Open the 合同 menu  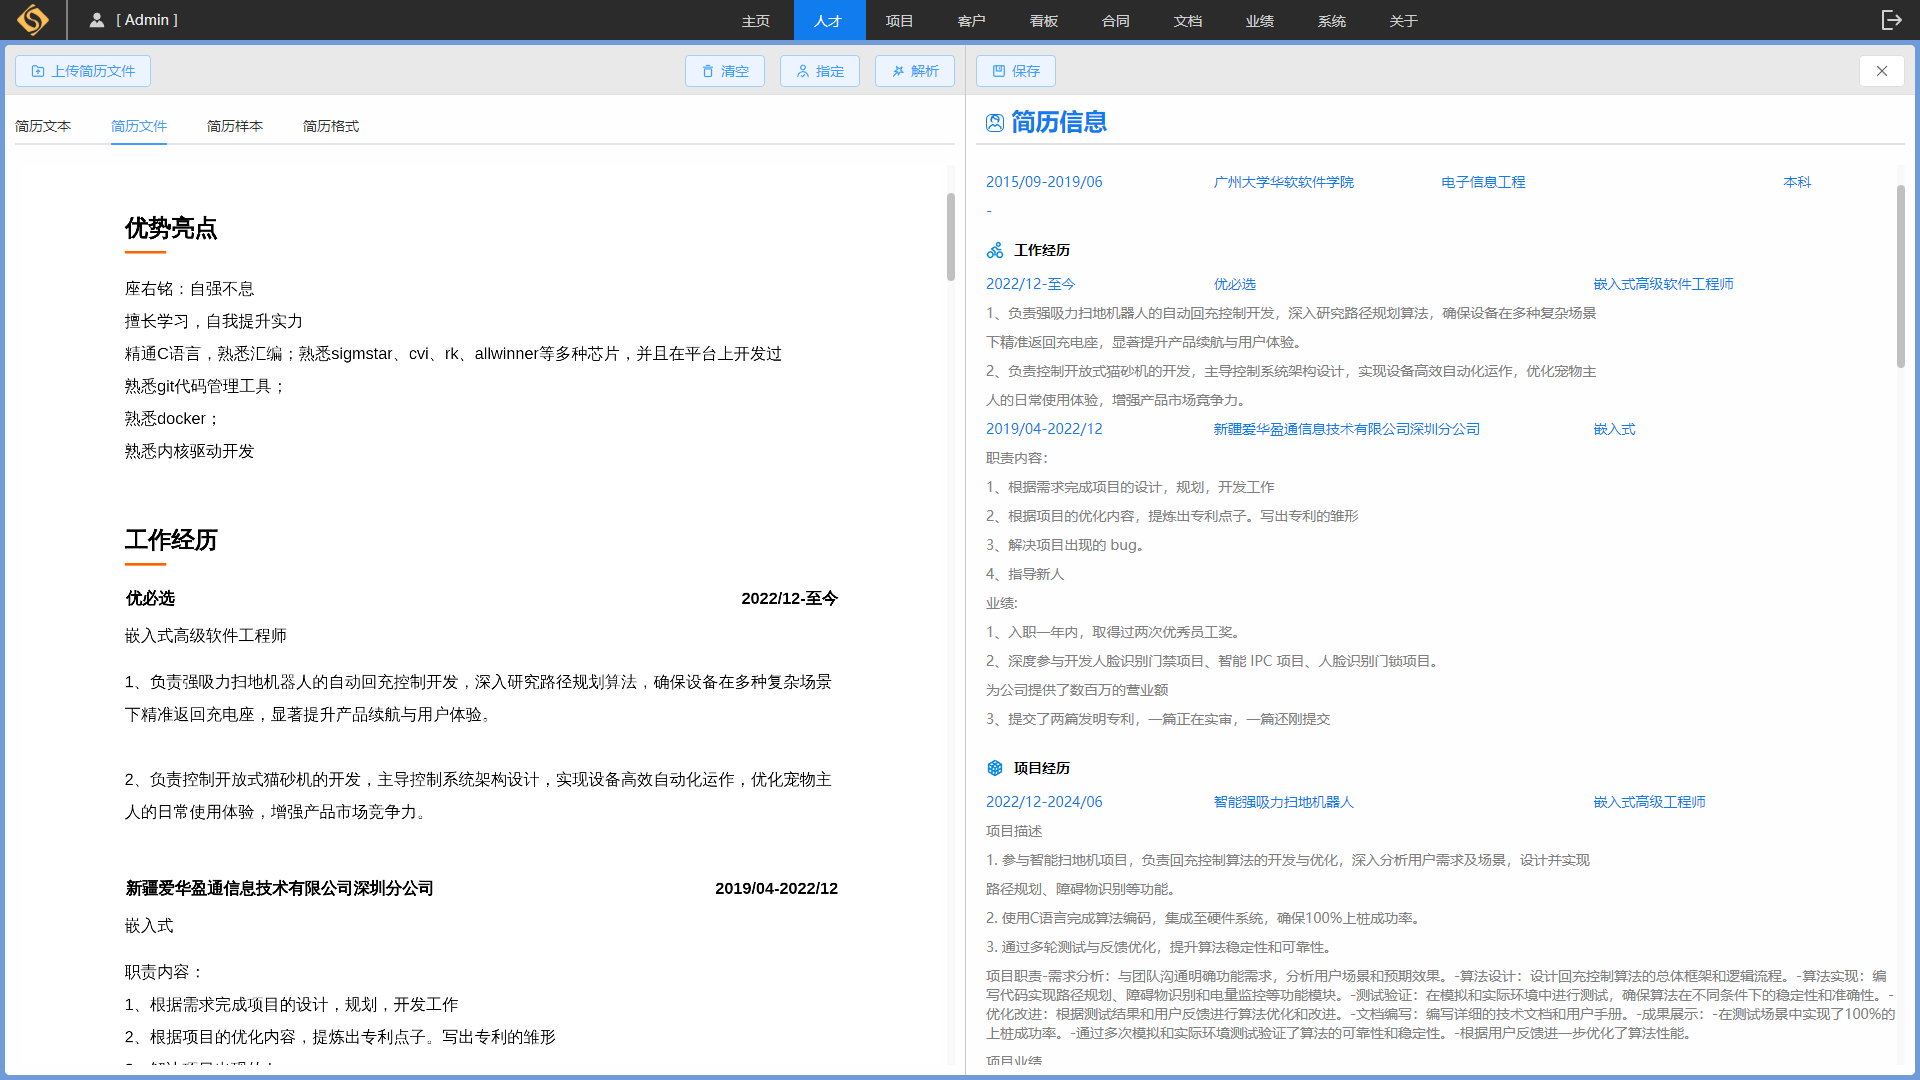pos(1116,20)
